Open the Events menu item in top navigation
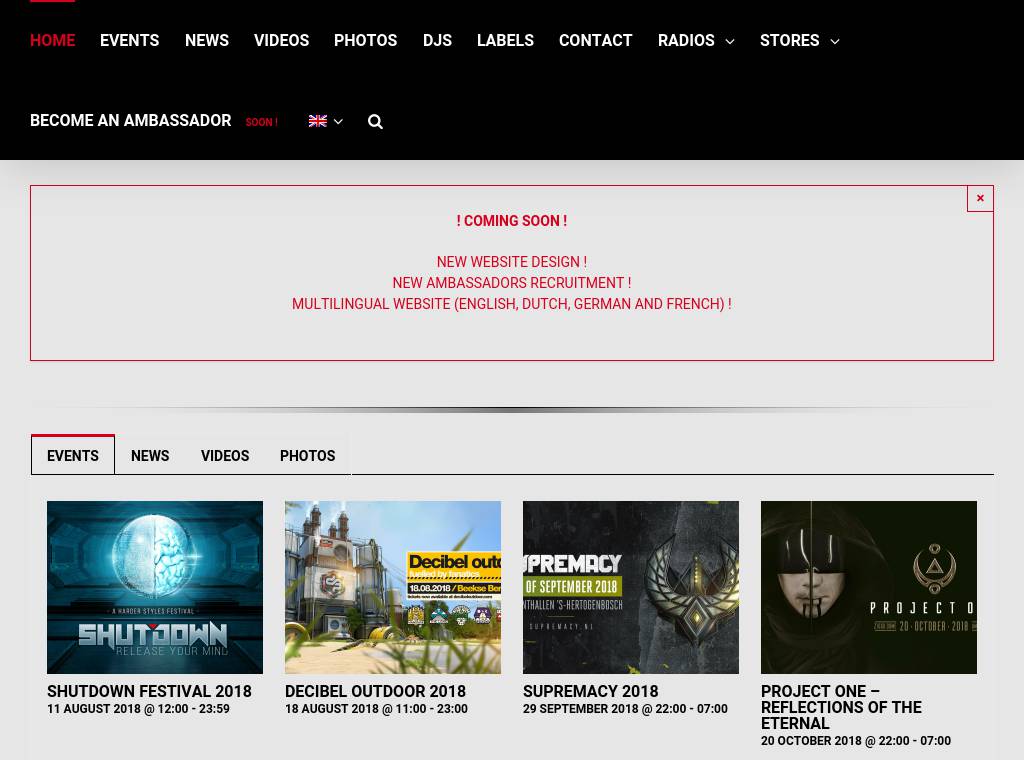The height and width of the screenshot is (760, 1024). [x=129, y=40]
